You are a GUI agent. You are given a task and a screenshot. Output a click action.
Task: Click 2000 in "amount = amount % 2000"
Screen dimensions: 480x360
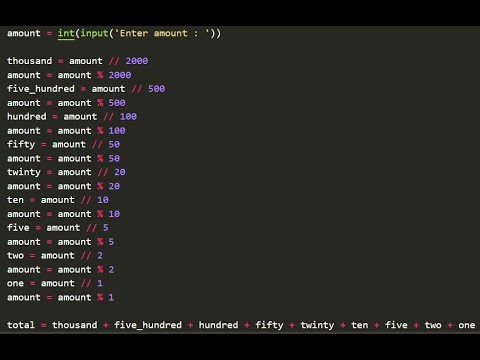(120, 75)
